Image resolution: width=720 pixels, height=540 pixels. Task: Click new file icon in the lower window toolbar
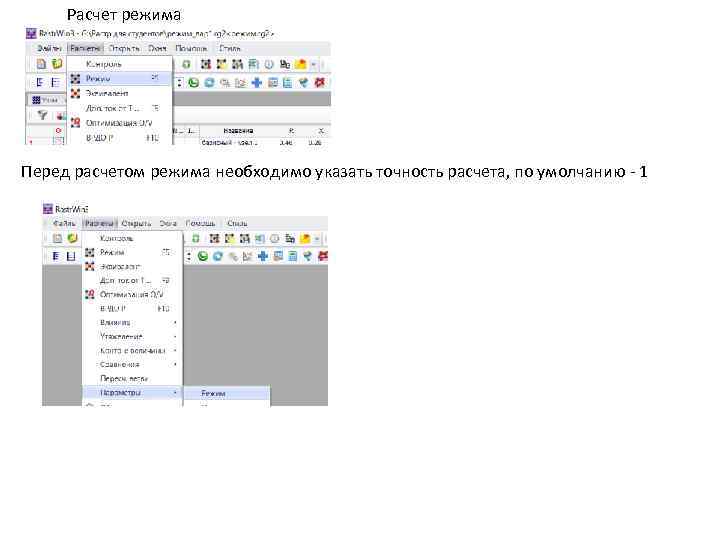(x=57, y=238)
